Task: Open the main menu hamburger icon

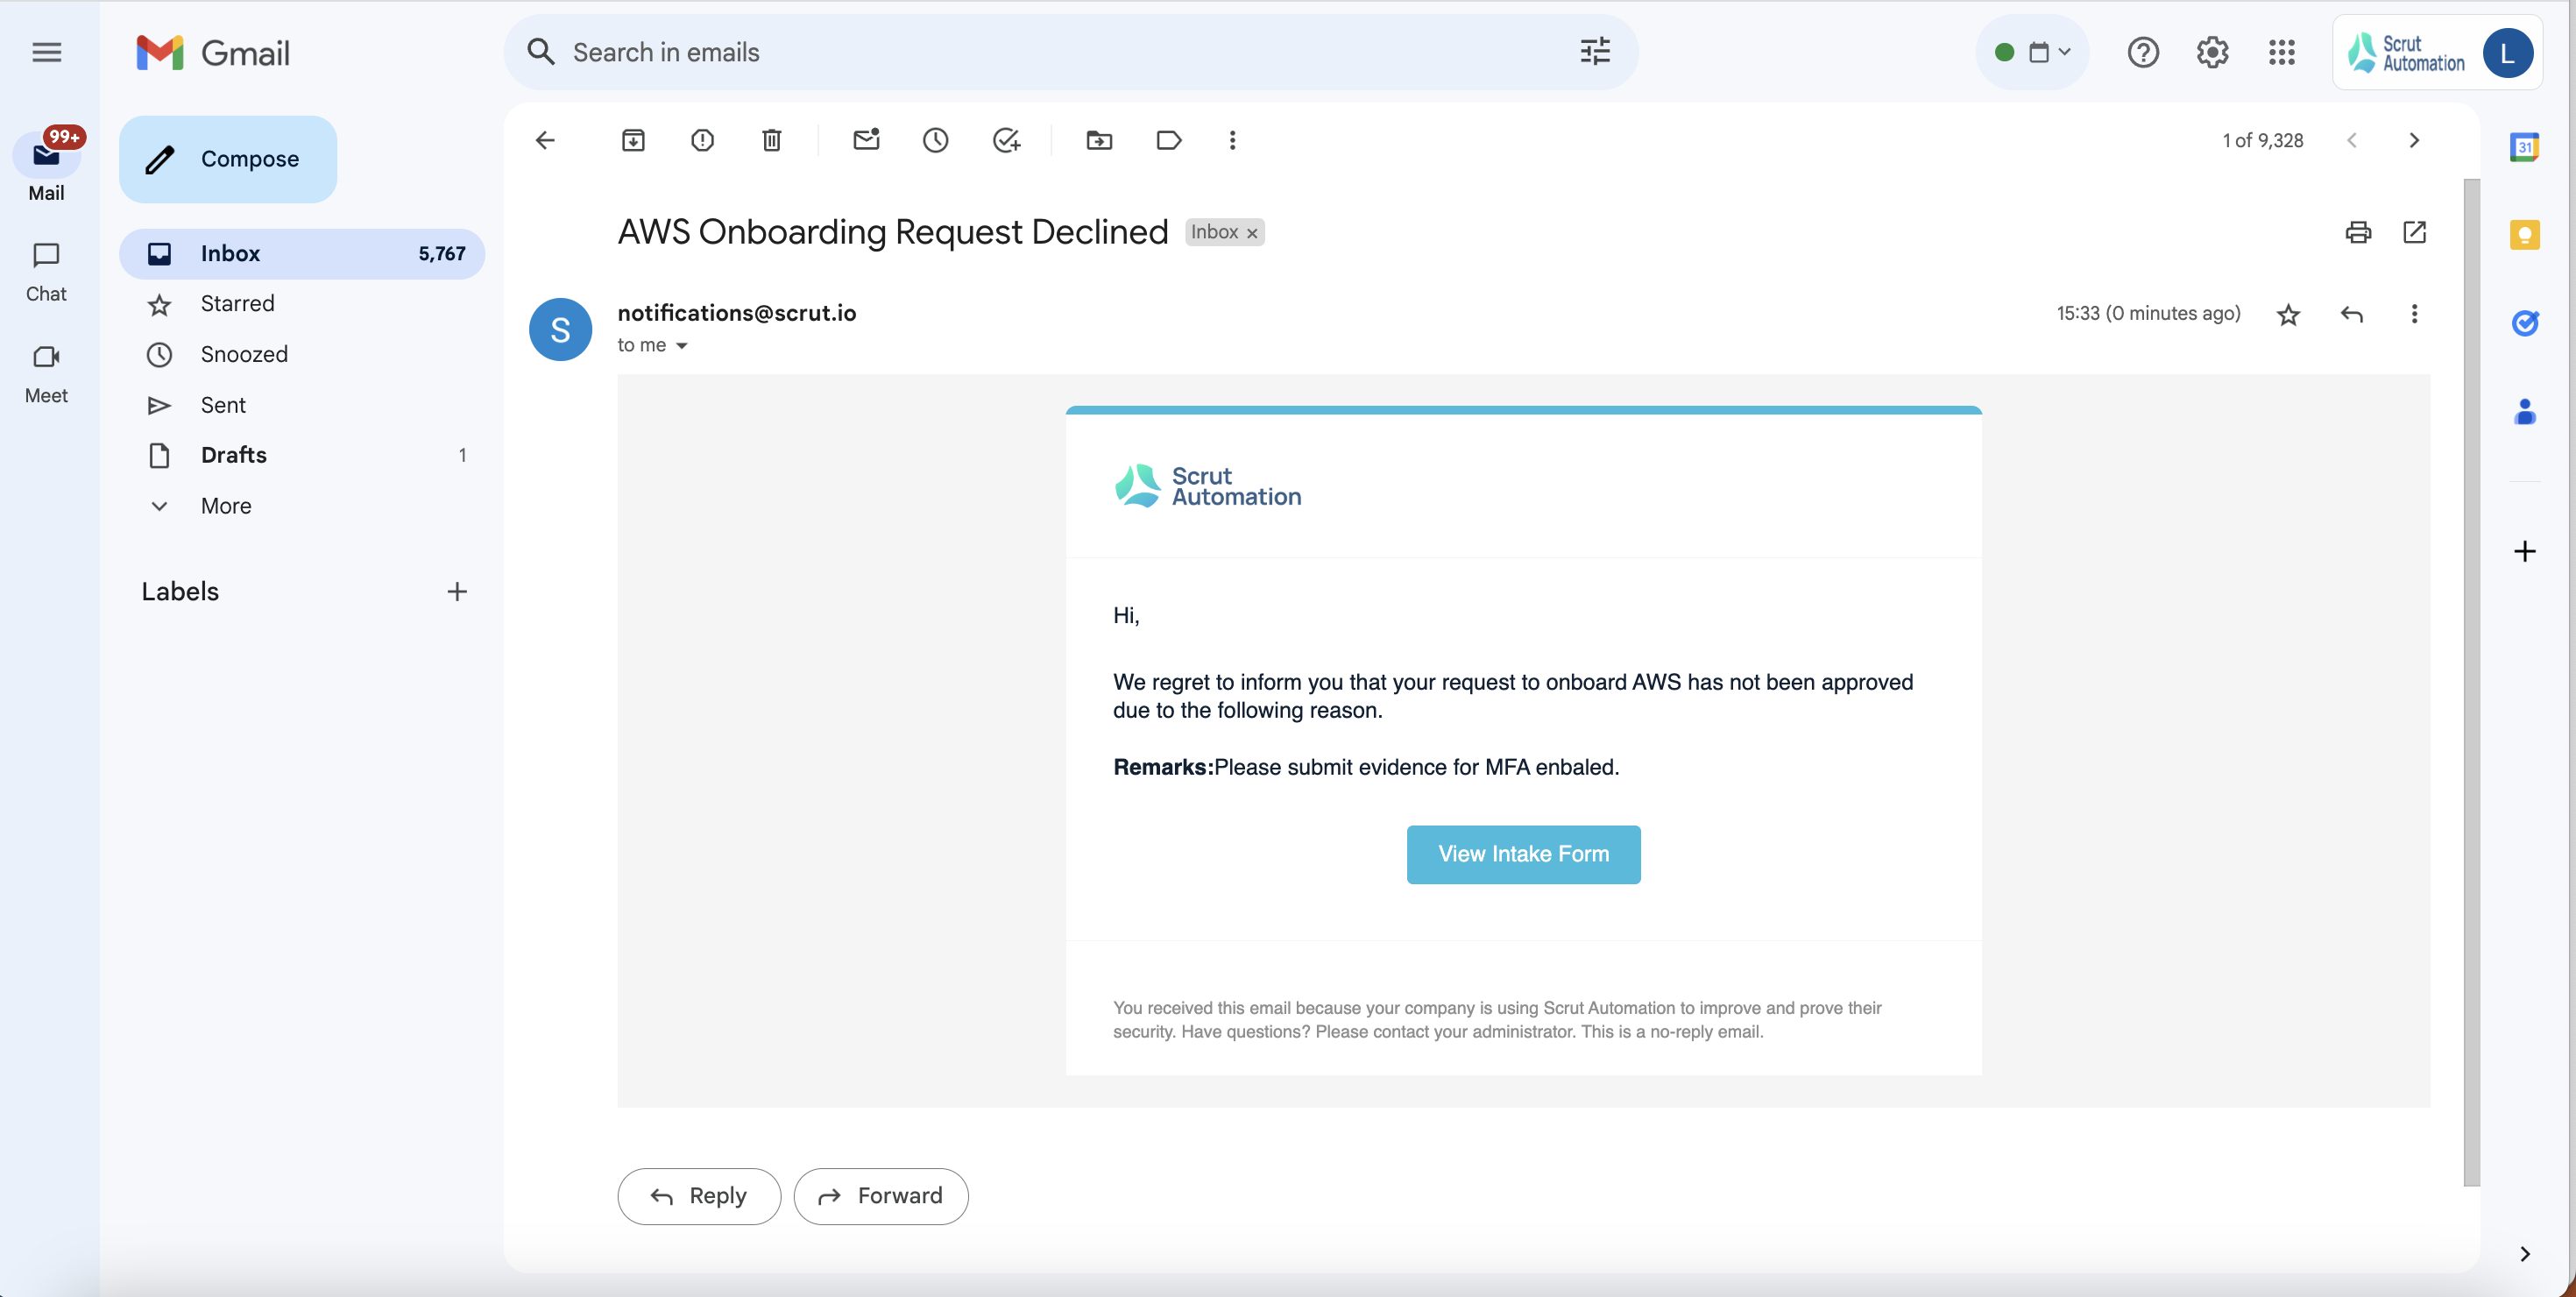Action: (x=47, y=52)
